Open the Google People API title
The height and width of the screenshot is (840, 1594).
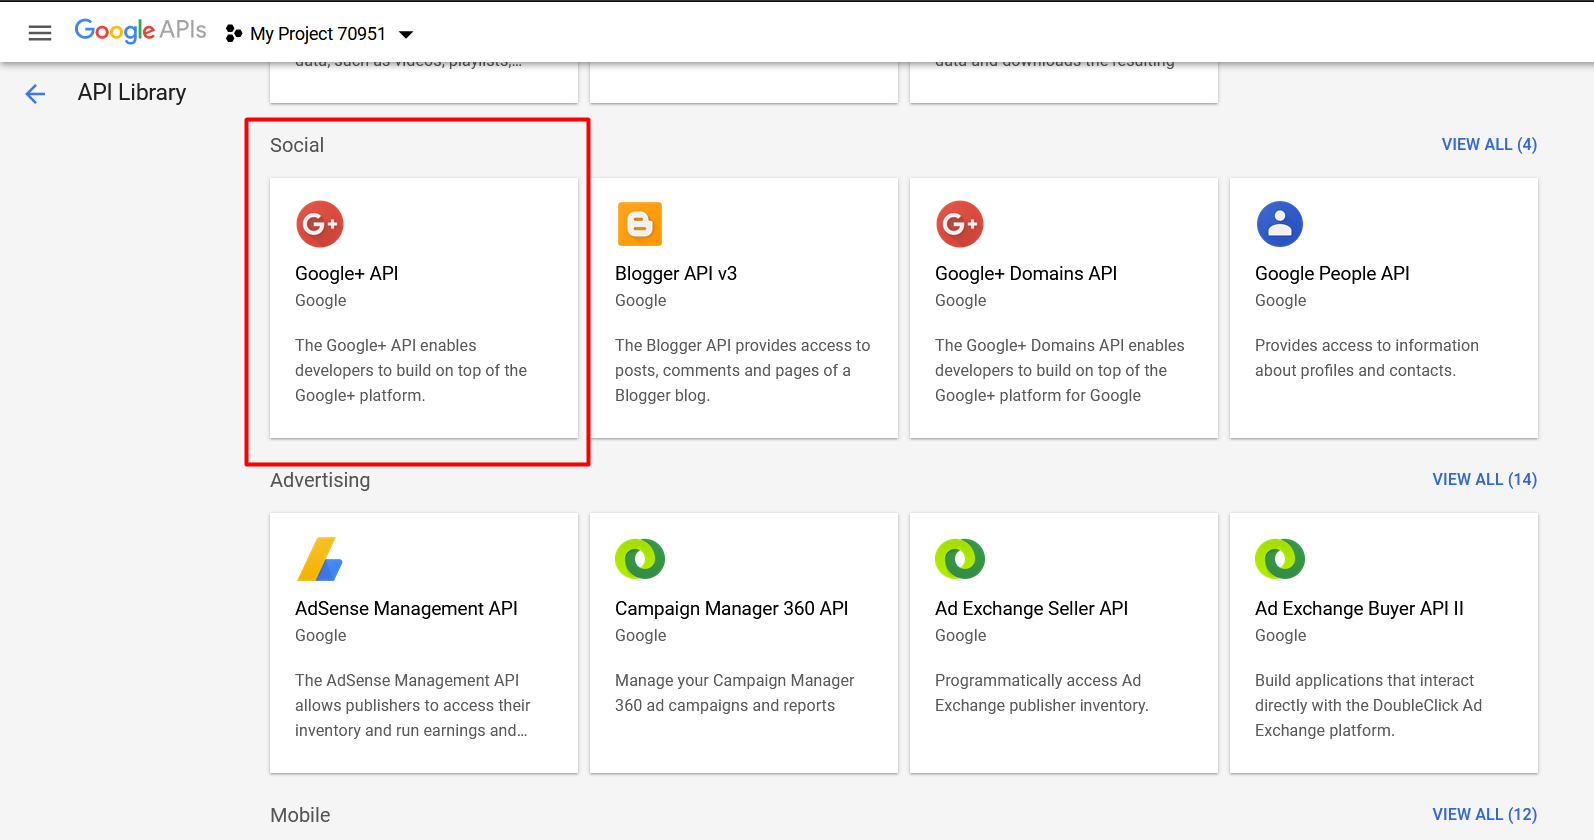(1332, 273)
